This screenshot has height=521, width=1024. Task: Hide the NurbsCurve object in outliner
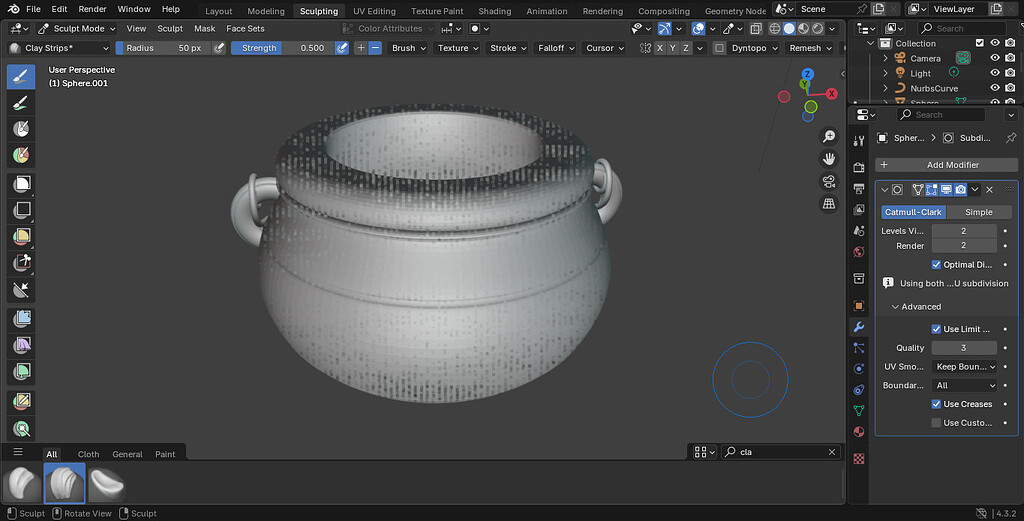click(995, 88)
